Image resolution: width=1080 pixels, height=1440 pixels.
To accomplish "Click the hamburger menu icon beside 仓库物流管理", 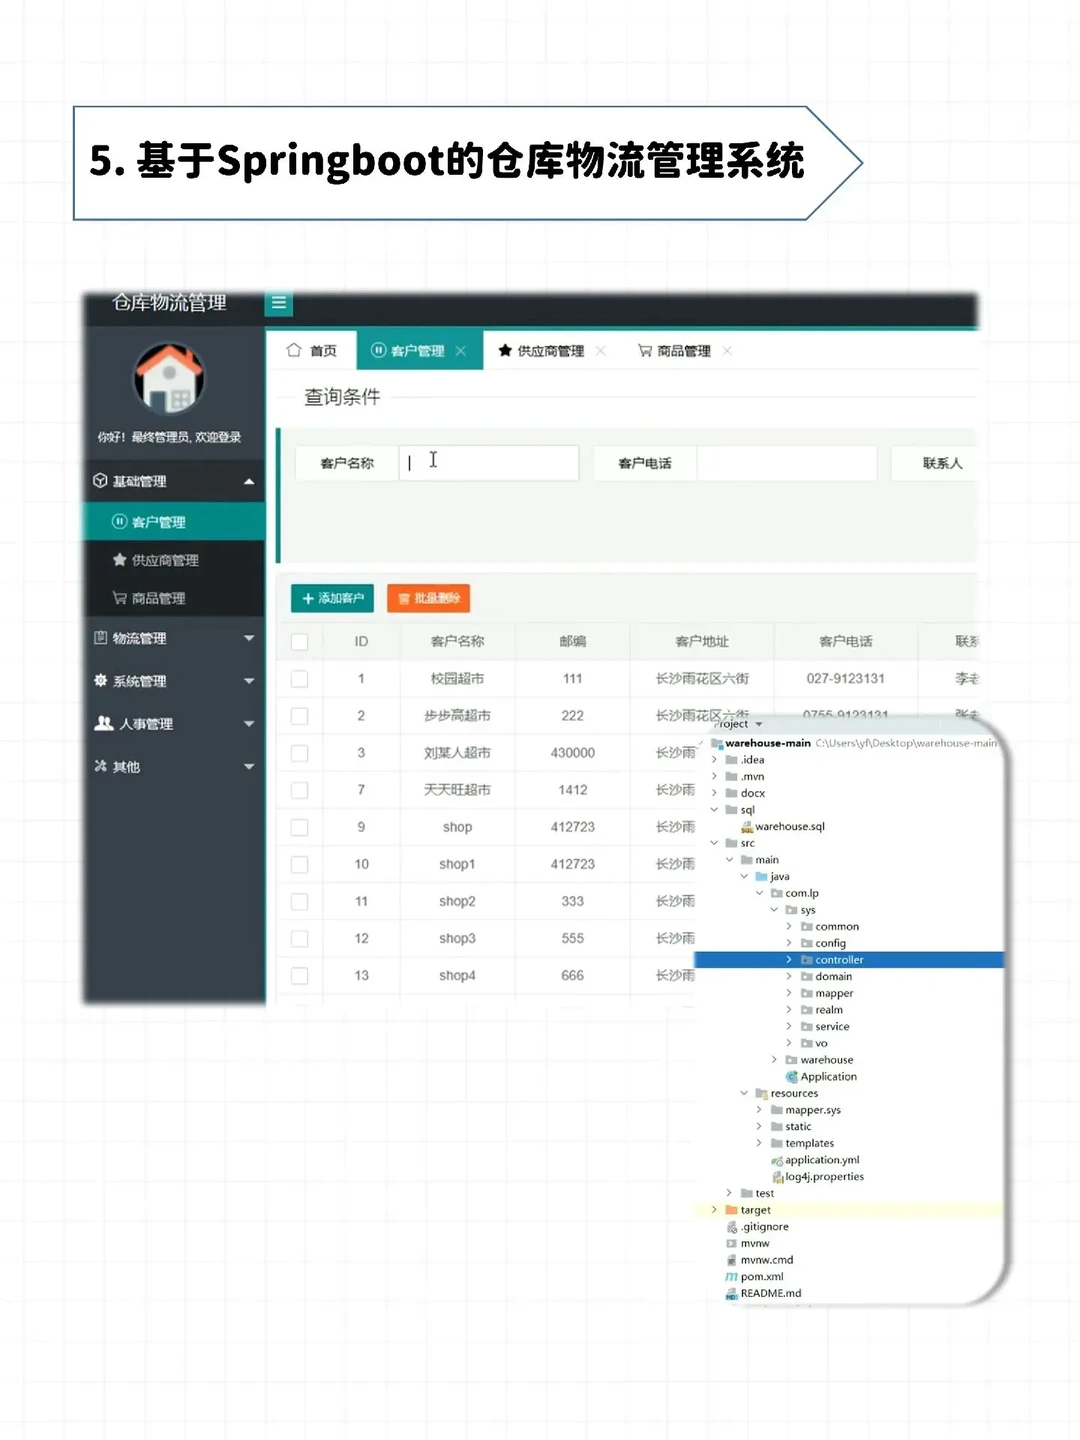I will tap(279, 304).
